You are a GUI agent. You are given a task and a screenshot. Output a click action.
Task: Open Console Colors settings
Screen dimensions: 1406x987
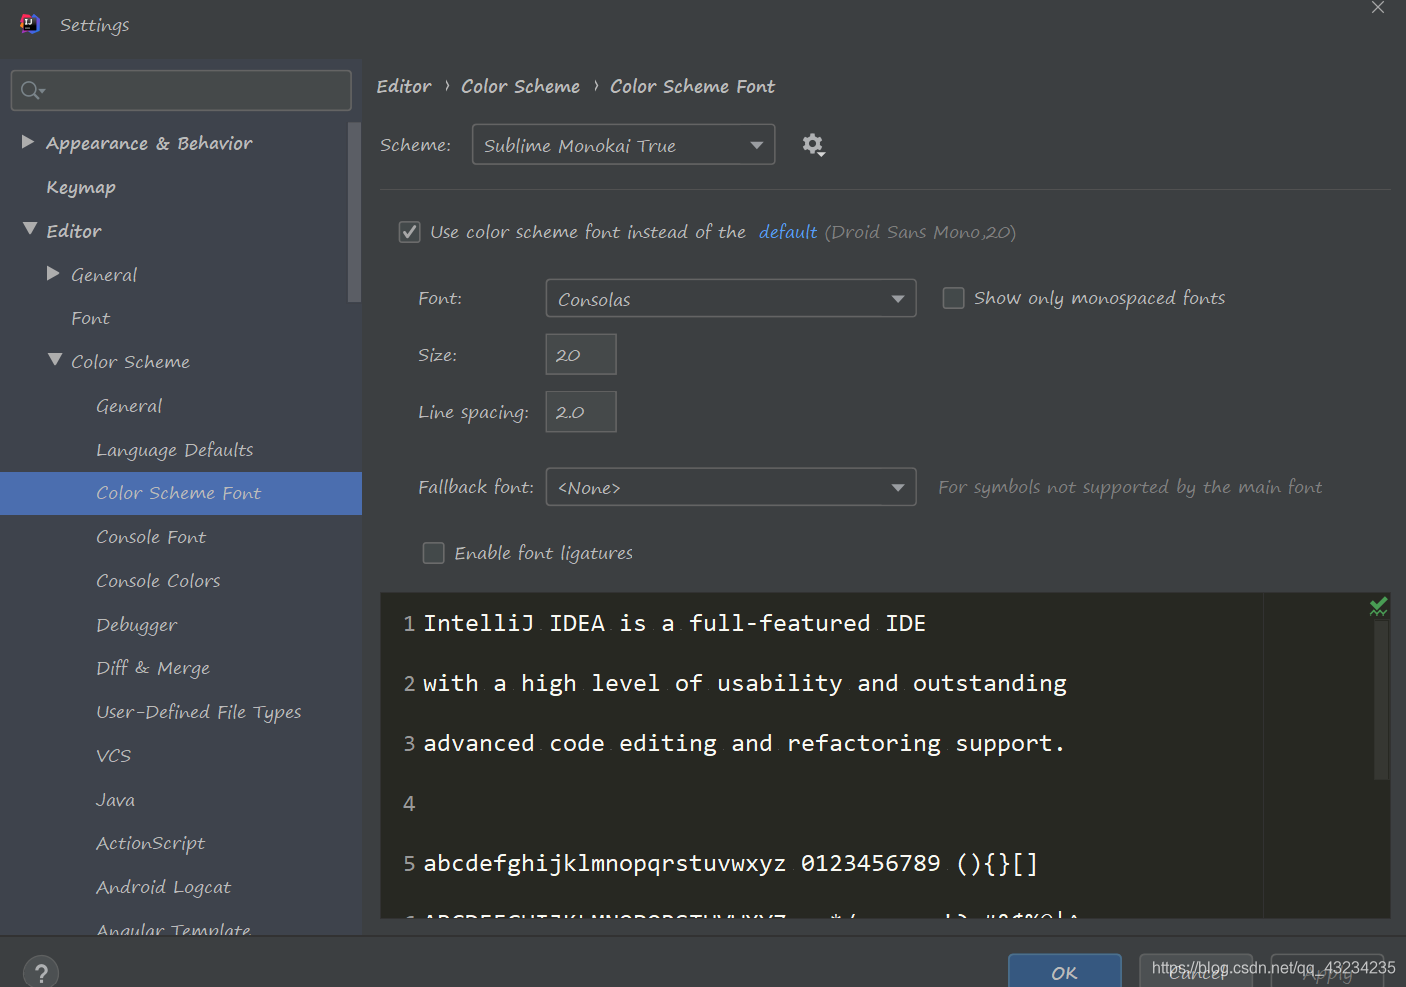(158, 581)
